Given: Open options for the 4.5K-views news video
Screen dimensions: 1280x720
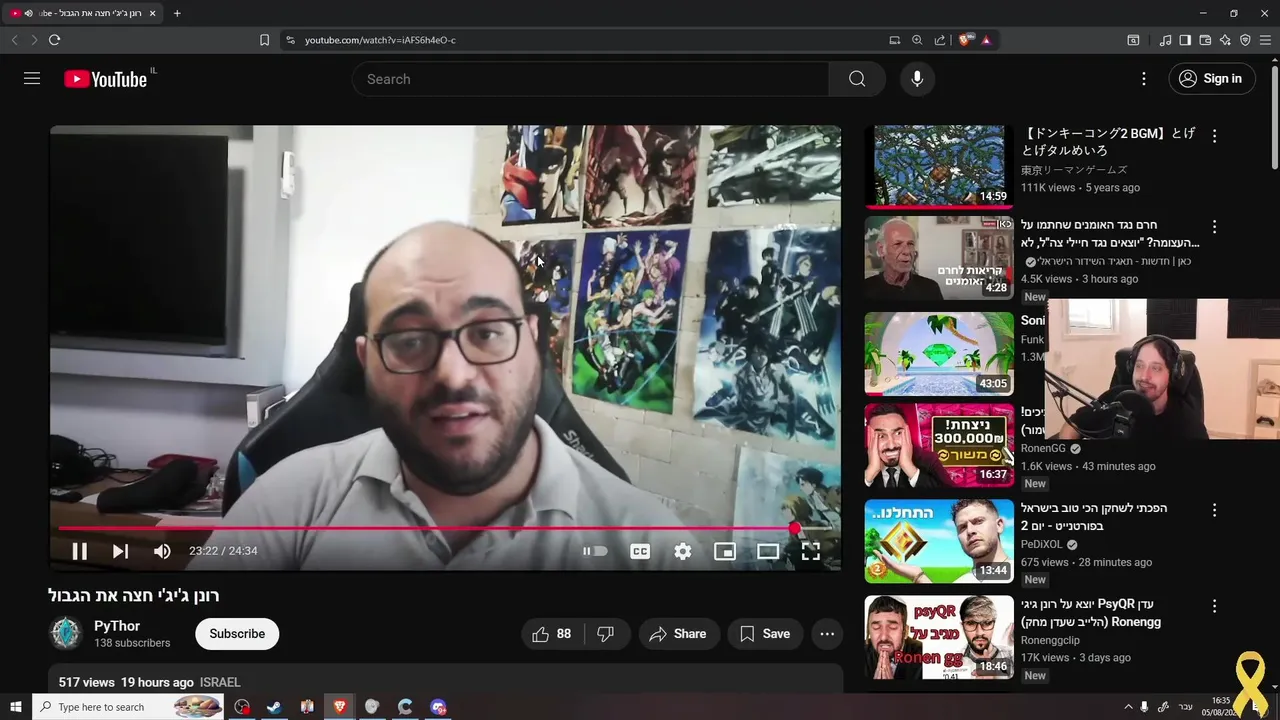Looking at the screenshot, I should coord(1215,227).
